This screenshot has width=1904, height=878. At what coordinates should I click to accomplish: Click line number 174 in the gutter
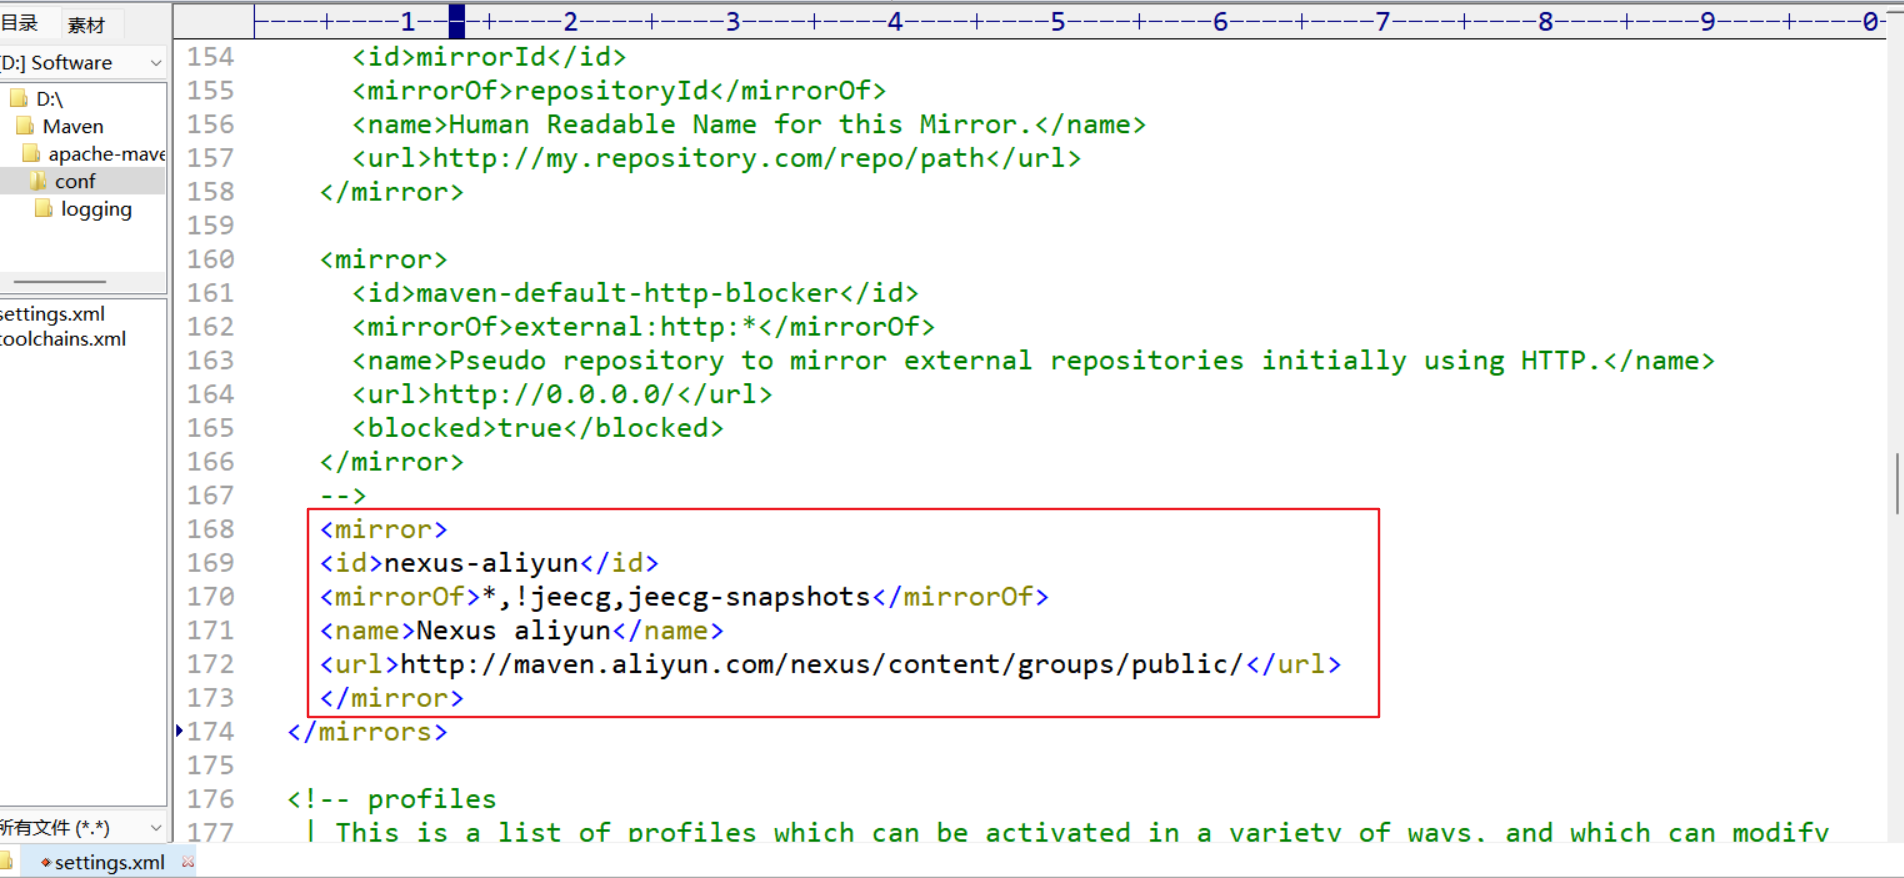[210, 731]
